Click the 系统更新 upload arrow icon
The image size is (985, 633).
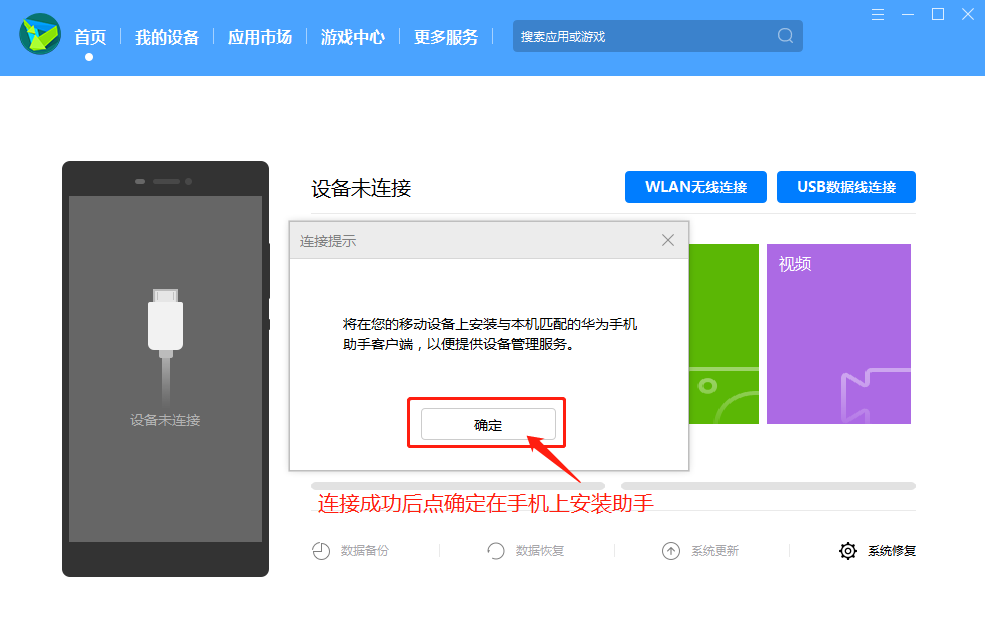671,551
